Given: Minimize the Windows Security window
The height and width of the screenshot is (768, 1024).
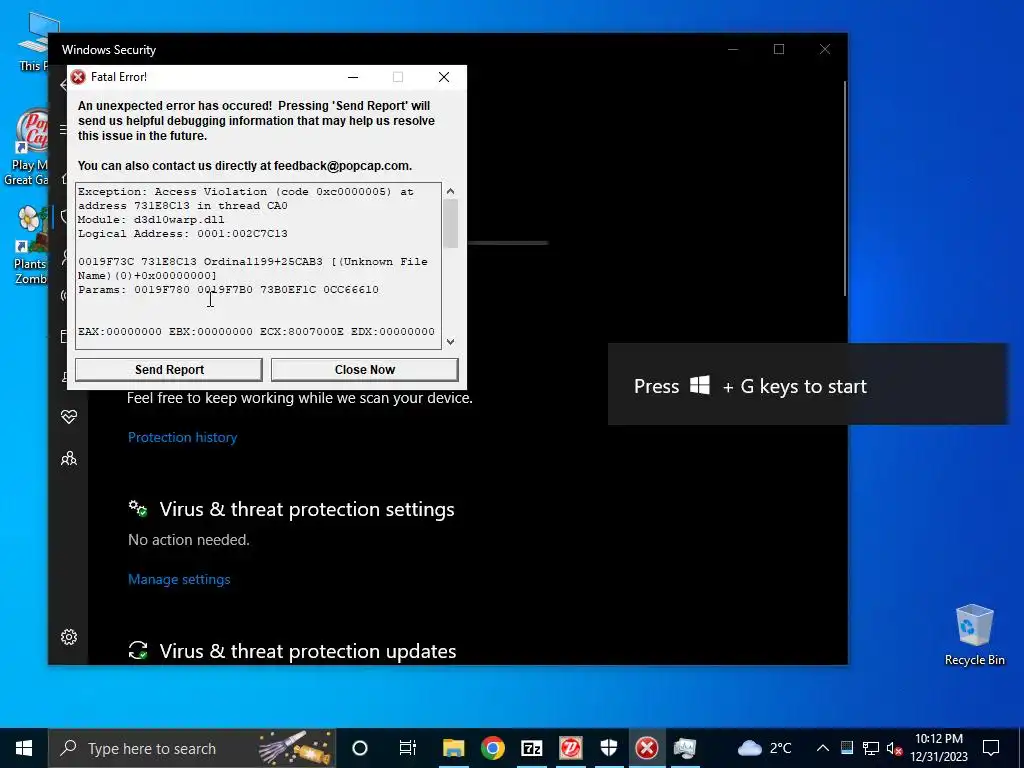Looking at the screenshot, I should [733, 49].
